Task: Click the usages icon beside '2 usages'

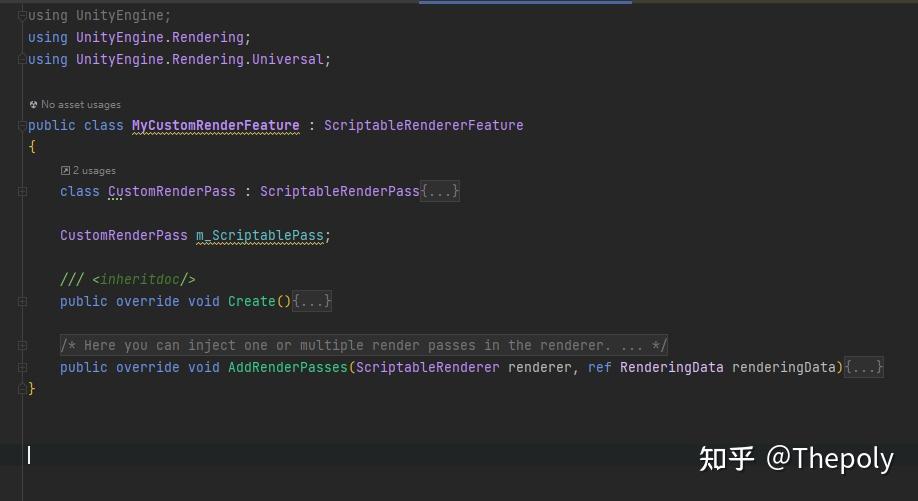Action: 65,171
